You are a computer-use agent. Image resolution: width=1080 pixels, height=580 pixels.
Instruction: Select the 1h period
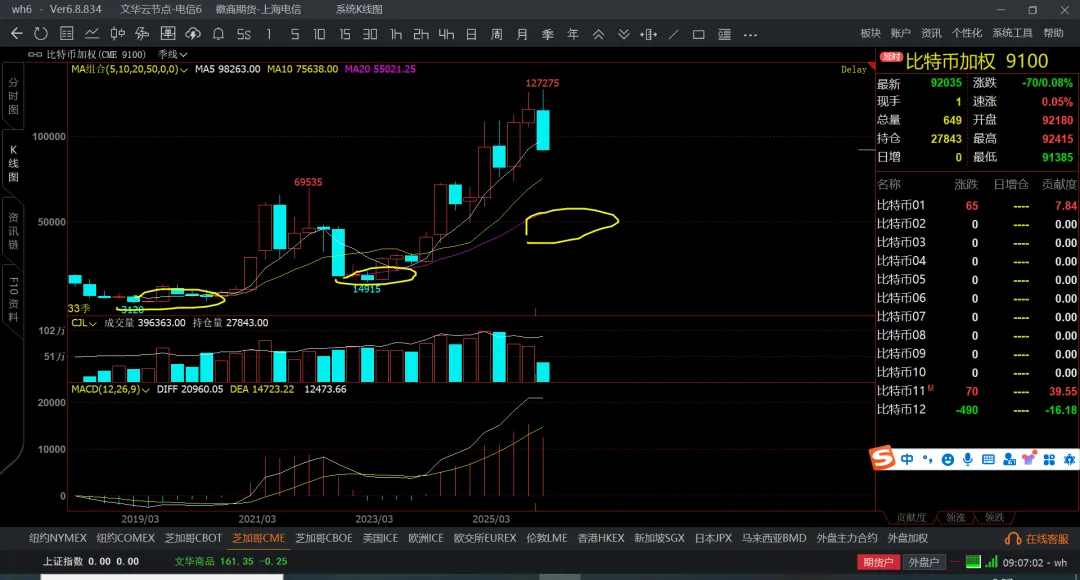(395, 34)
